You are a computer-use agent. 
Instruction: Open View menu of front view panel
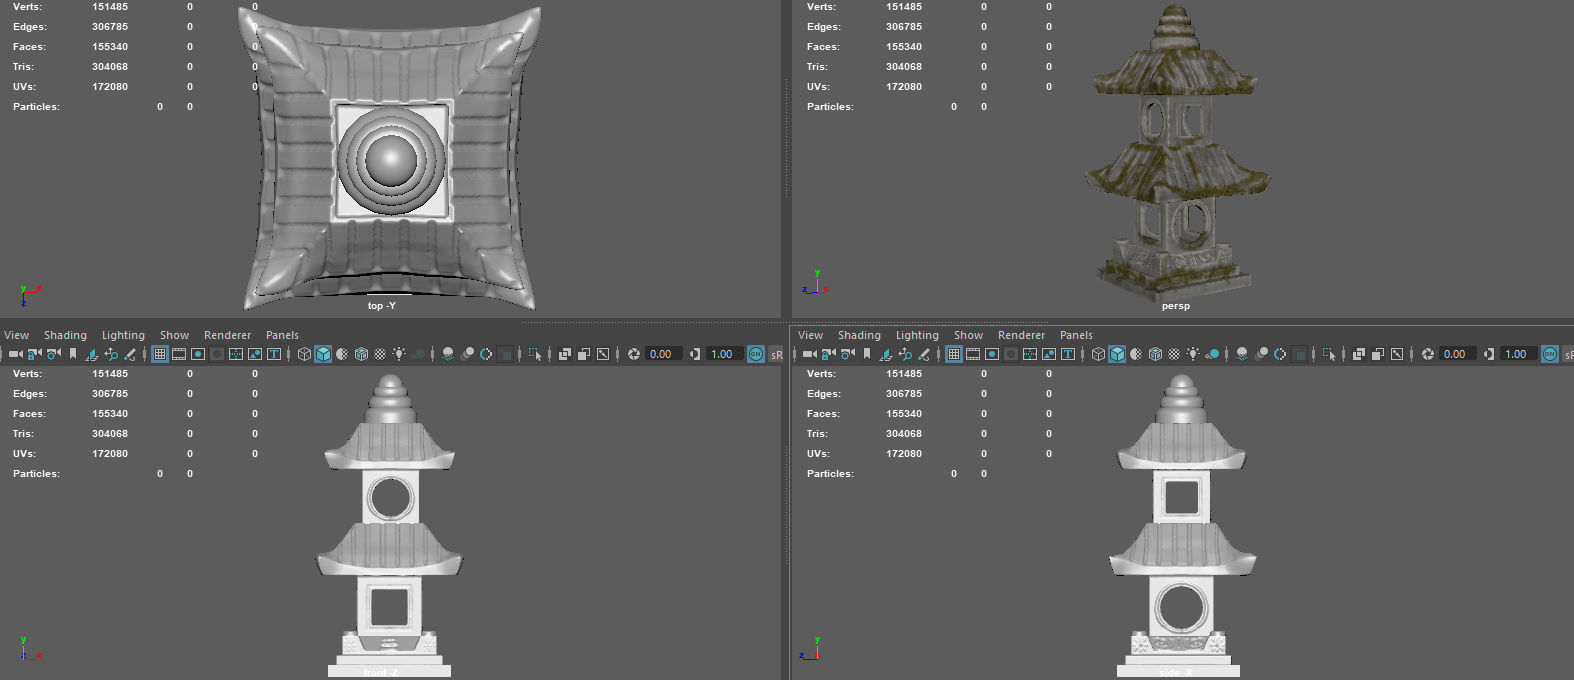click(17, 335)
